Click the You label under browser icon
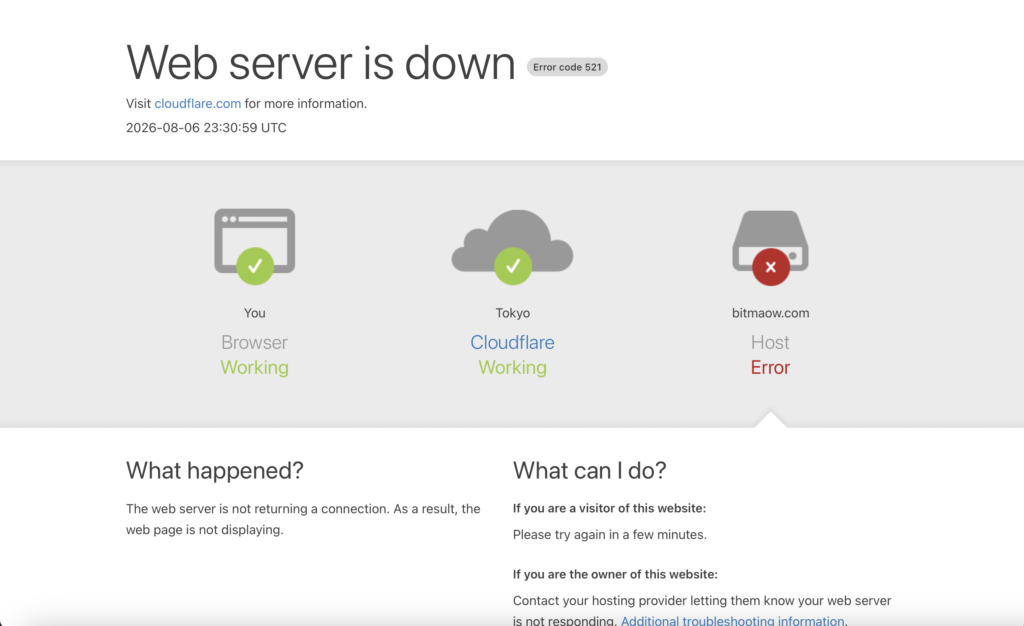Viewport: 1024px width, 626px height. coord(255,313)
